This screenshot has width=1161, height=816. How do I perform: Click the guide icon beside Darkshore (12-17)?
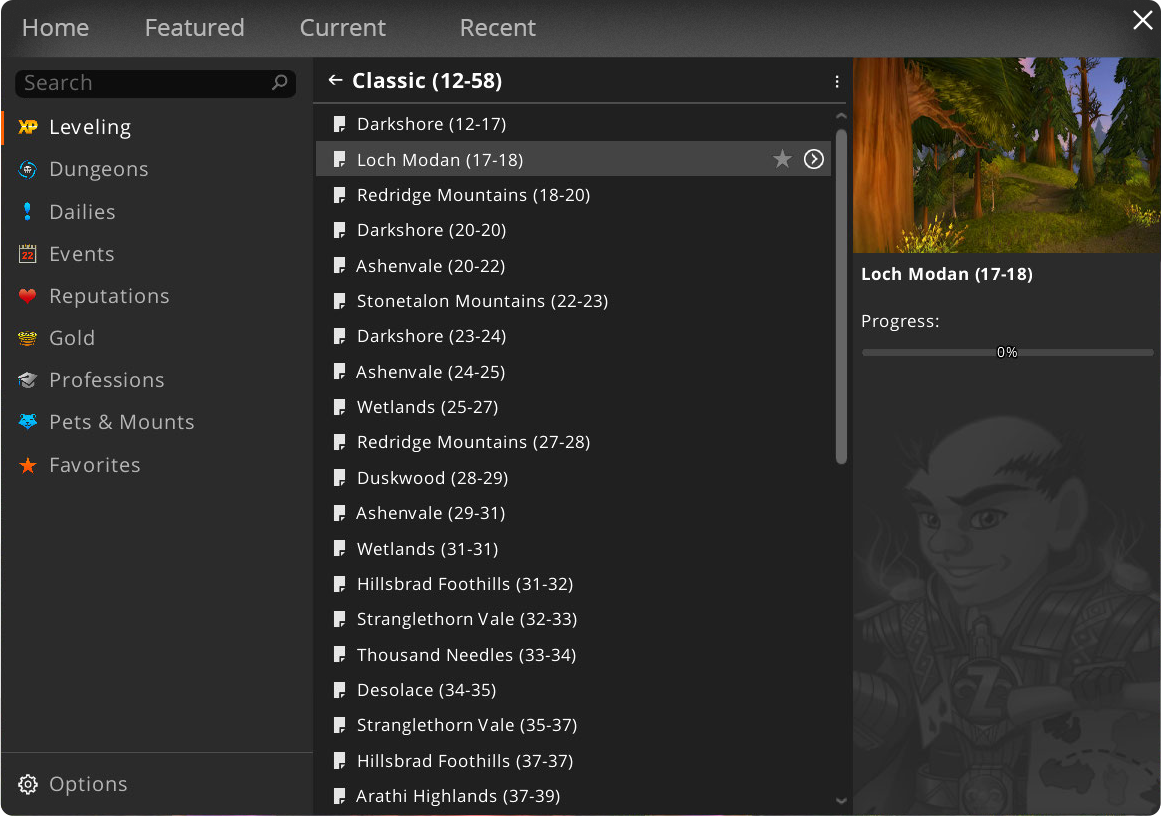339,124
